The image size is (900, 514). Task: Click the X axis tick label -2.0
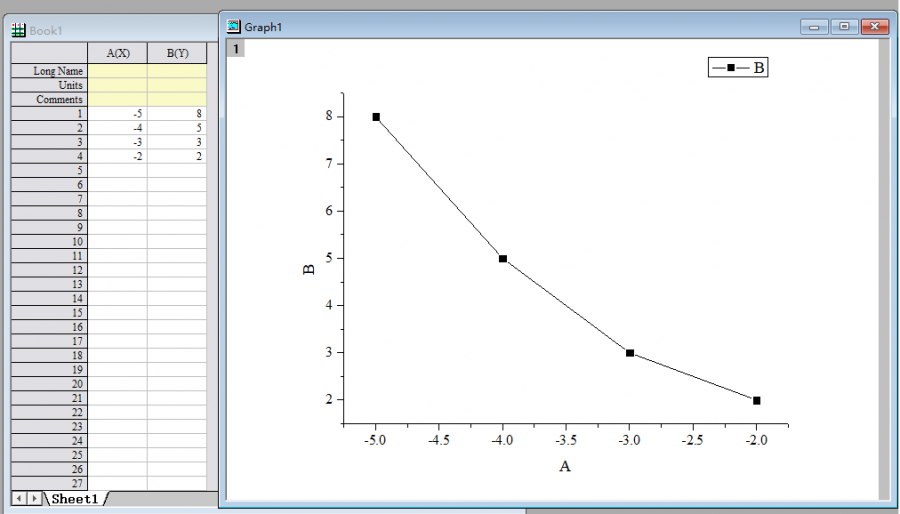pos(757,441)
